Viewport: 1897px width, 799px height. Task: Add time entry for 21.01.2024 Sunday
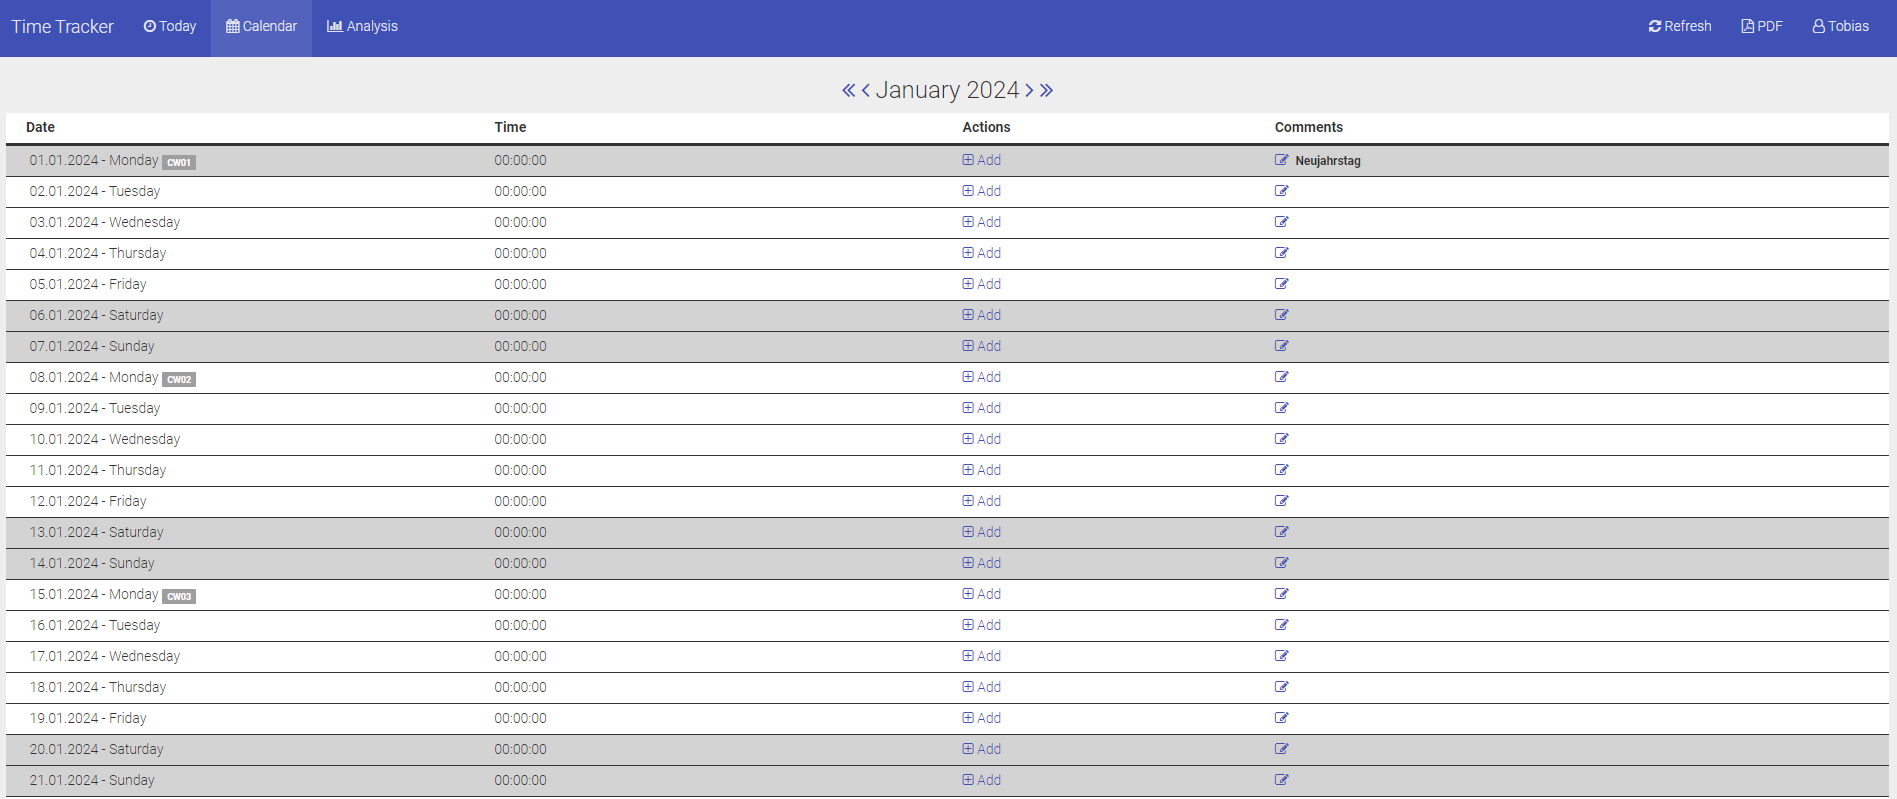tap(982, 780)
